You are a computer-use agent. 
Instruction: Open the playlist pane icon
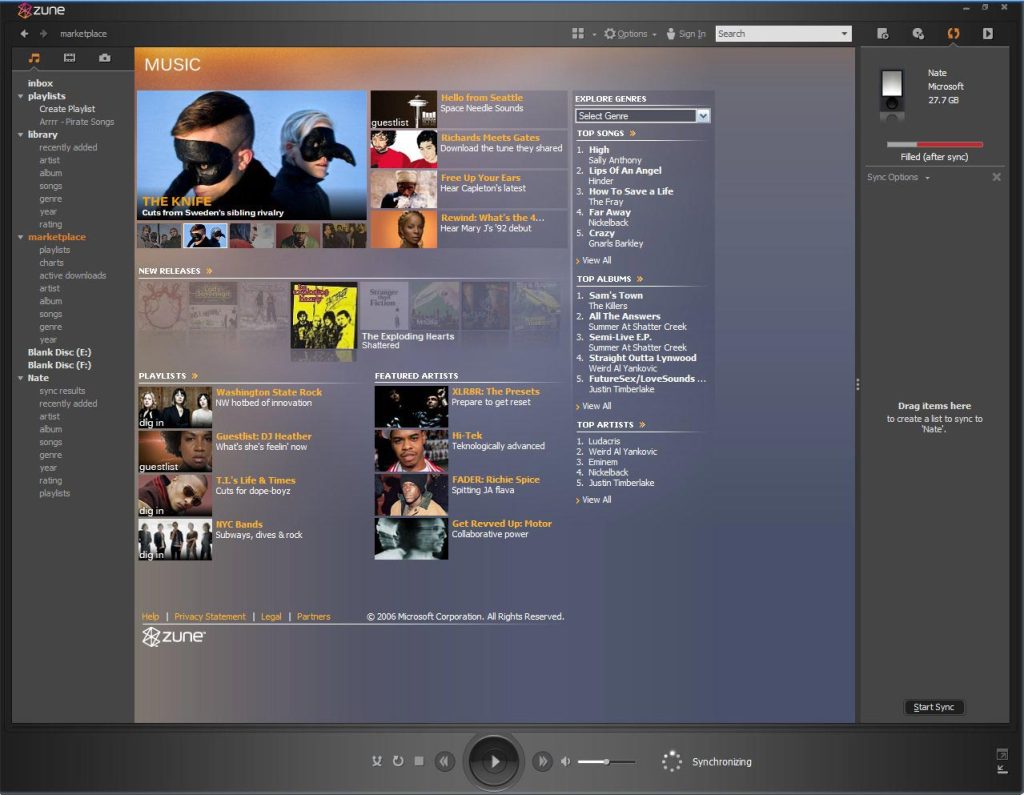click(882, 33)
